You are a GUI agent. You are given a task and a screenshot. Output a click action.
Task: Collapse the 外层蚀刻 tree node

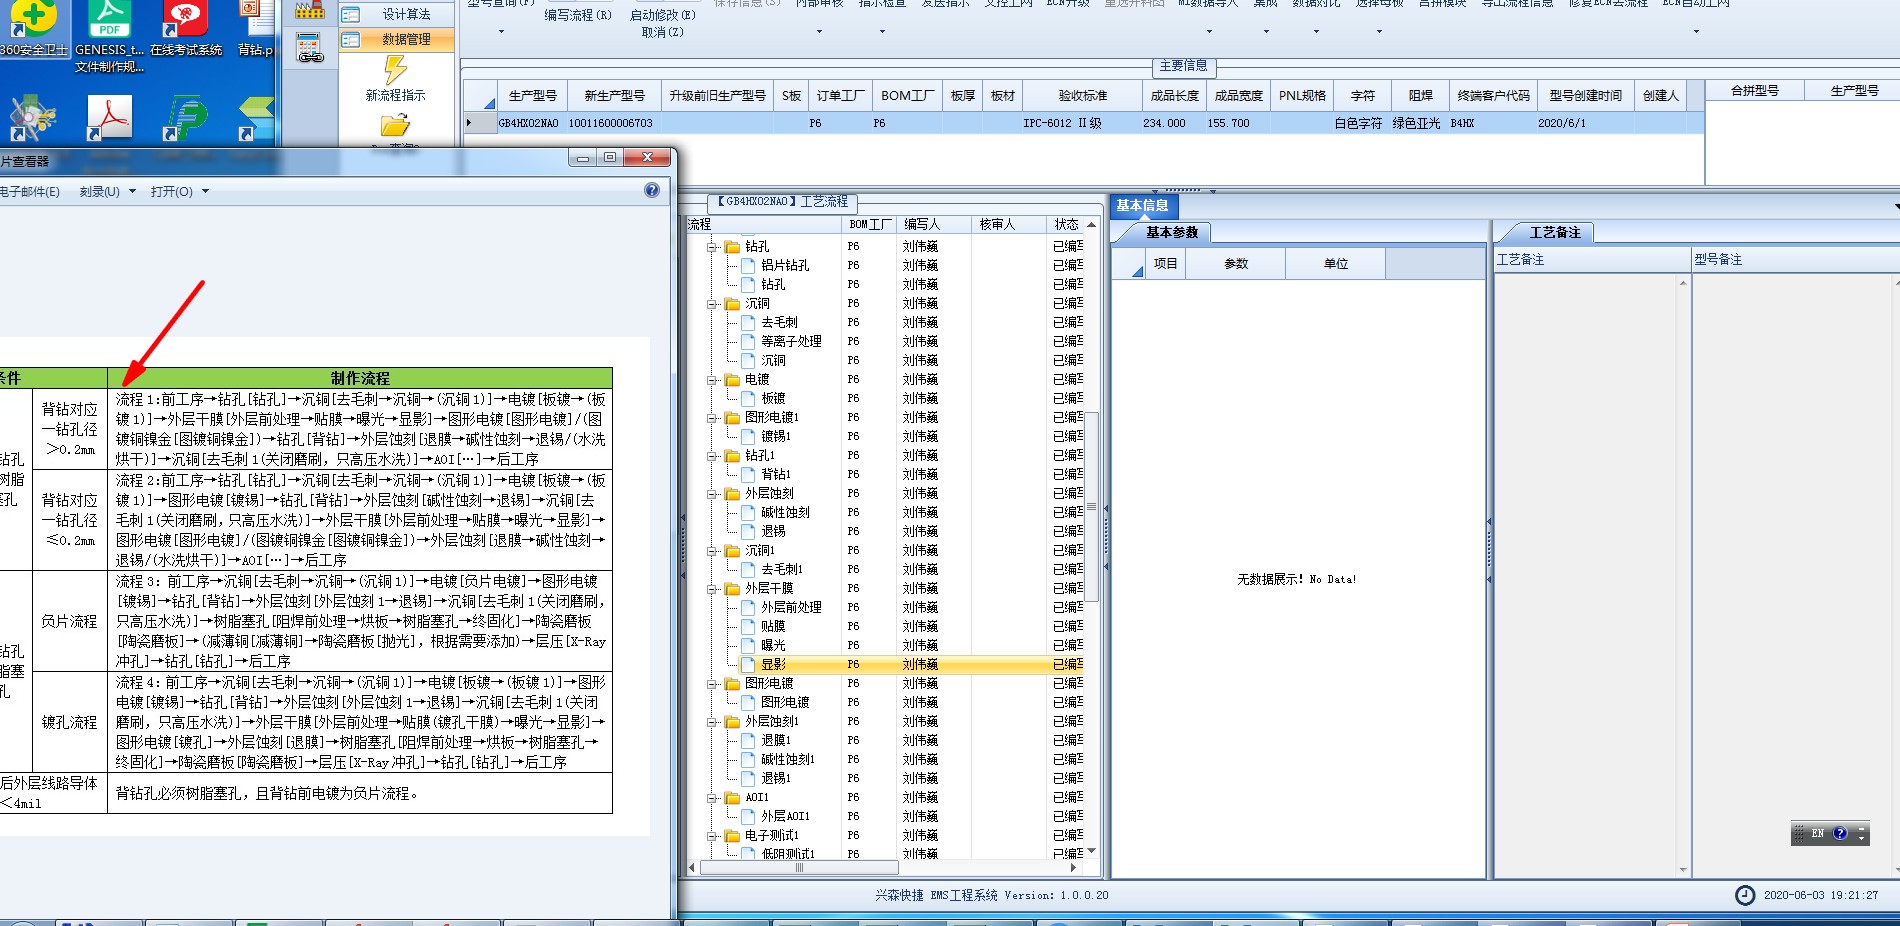coord(713,494)
